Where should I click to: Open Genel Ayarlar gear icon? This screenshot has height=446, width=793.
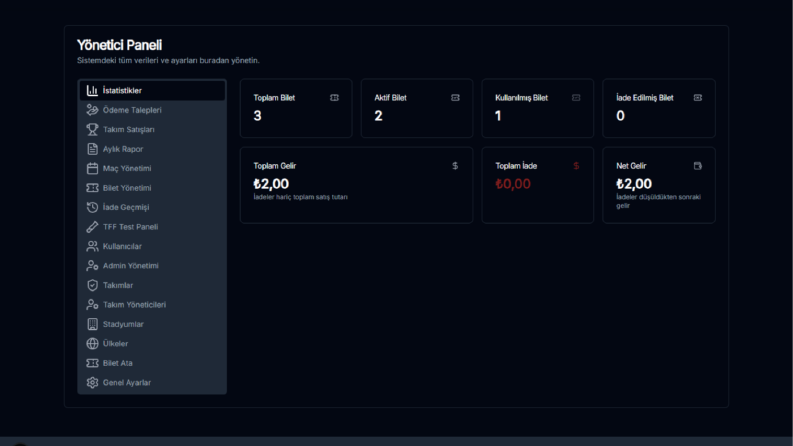tap(92, 383)
